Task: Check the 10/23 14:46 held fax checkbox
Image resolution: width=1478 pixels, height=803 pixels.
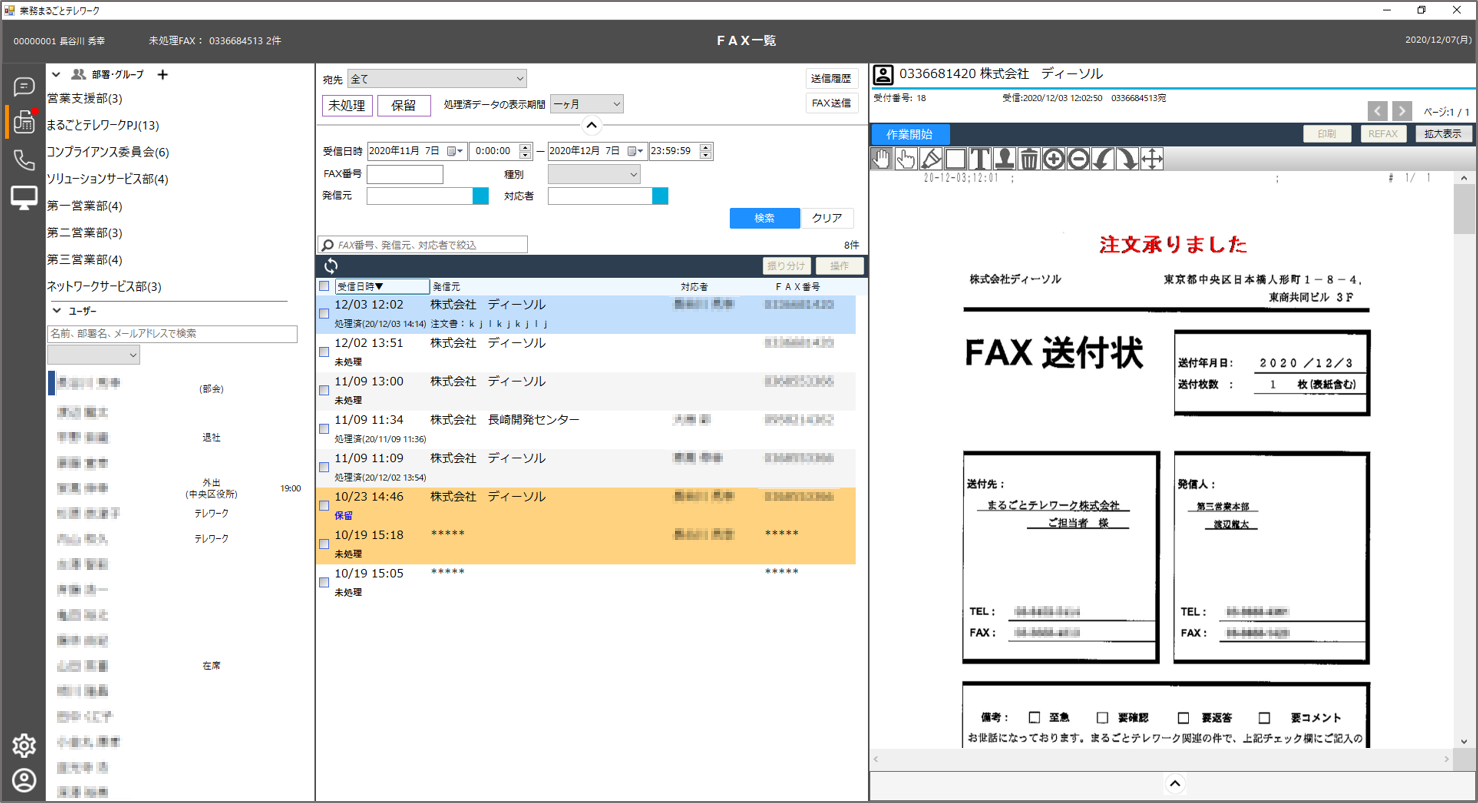Action: (x=323, y=505)
